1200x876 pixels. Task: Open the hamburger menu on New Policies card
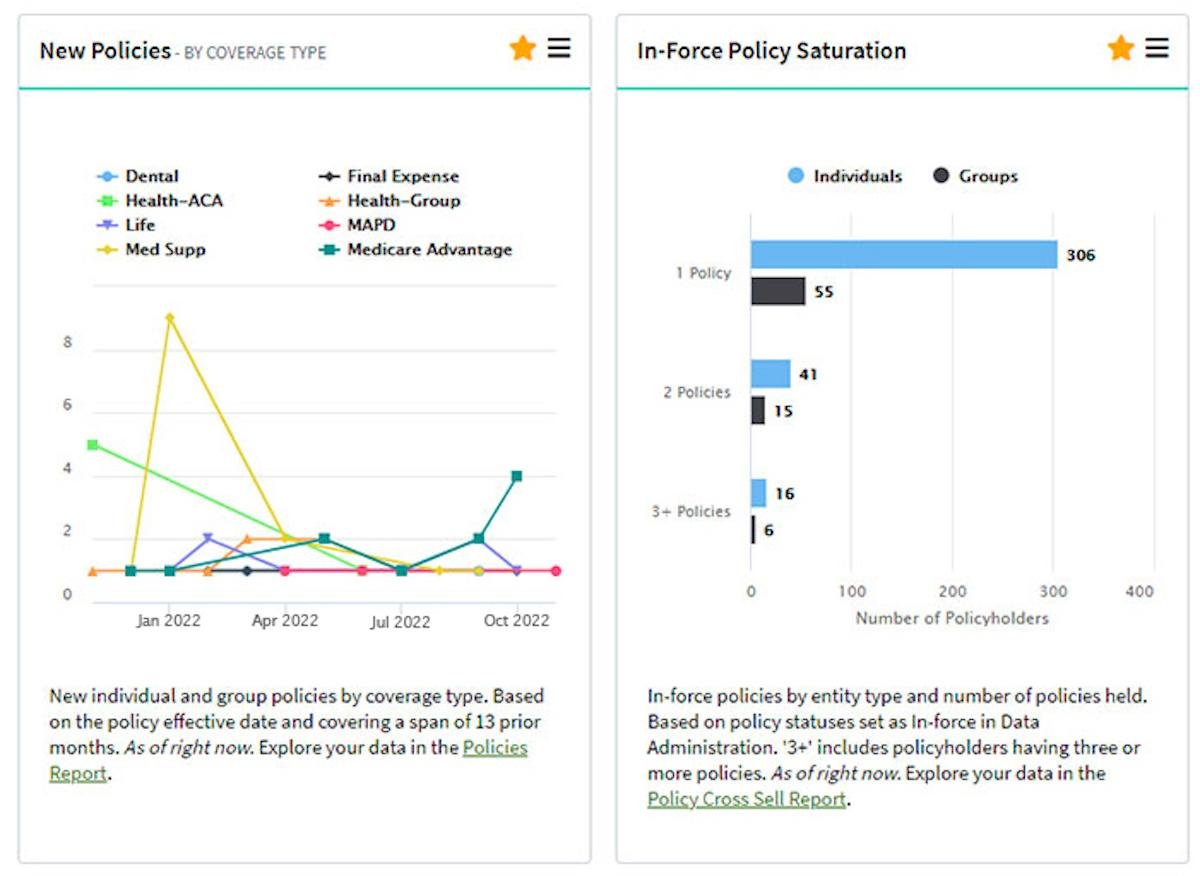tap(559, 48)
